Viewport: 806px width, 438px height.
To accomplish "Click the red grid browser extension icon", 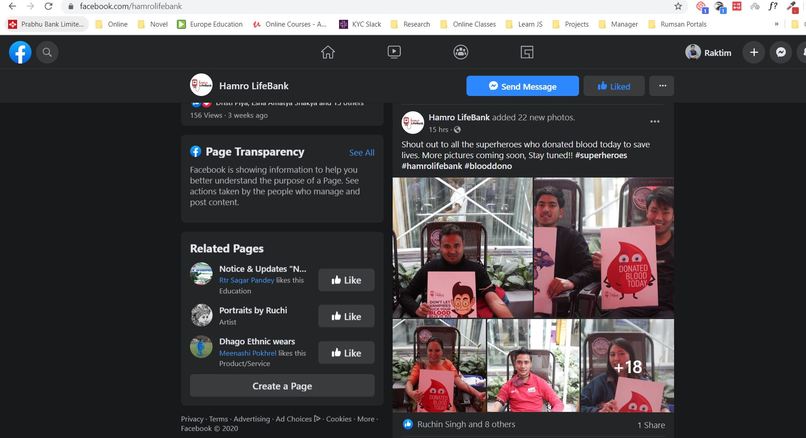I will coord(737,6).
